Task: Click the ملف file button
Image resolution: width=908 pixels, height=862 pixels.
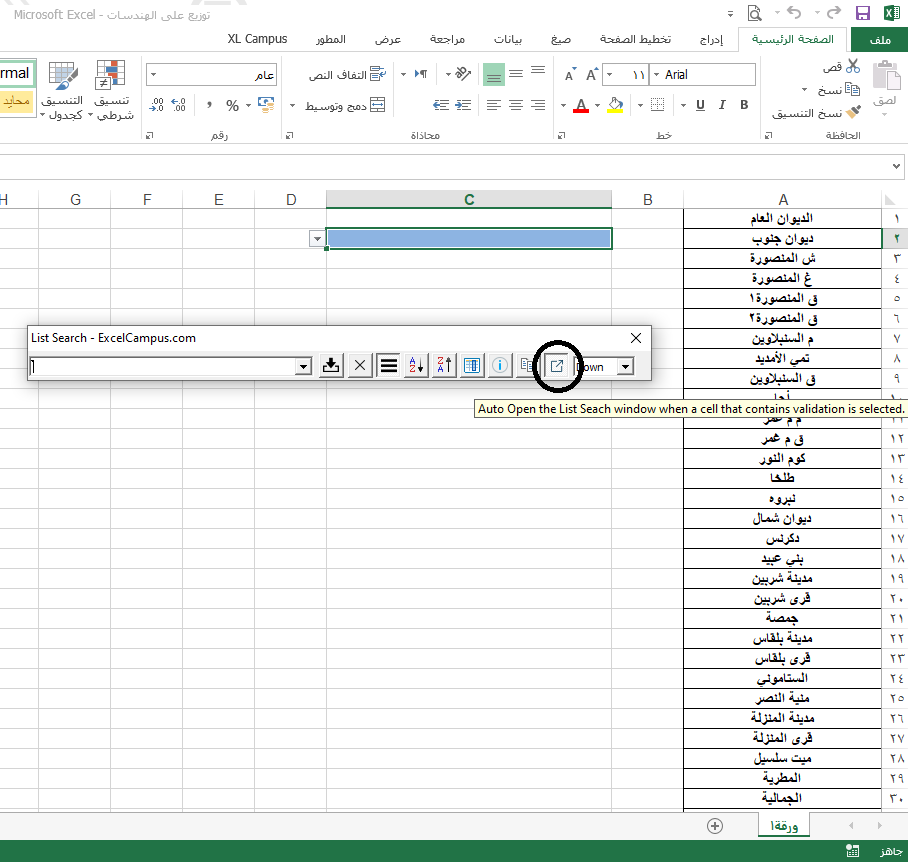Action: (878, 39)
